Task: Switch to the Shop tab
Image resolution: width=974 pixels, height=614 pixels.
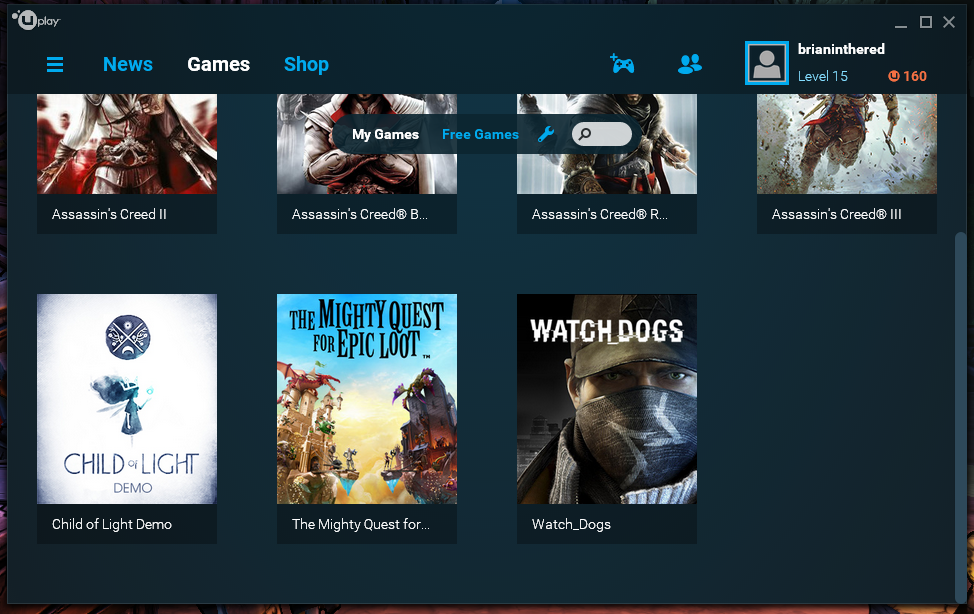Action: coord(306,65)
